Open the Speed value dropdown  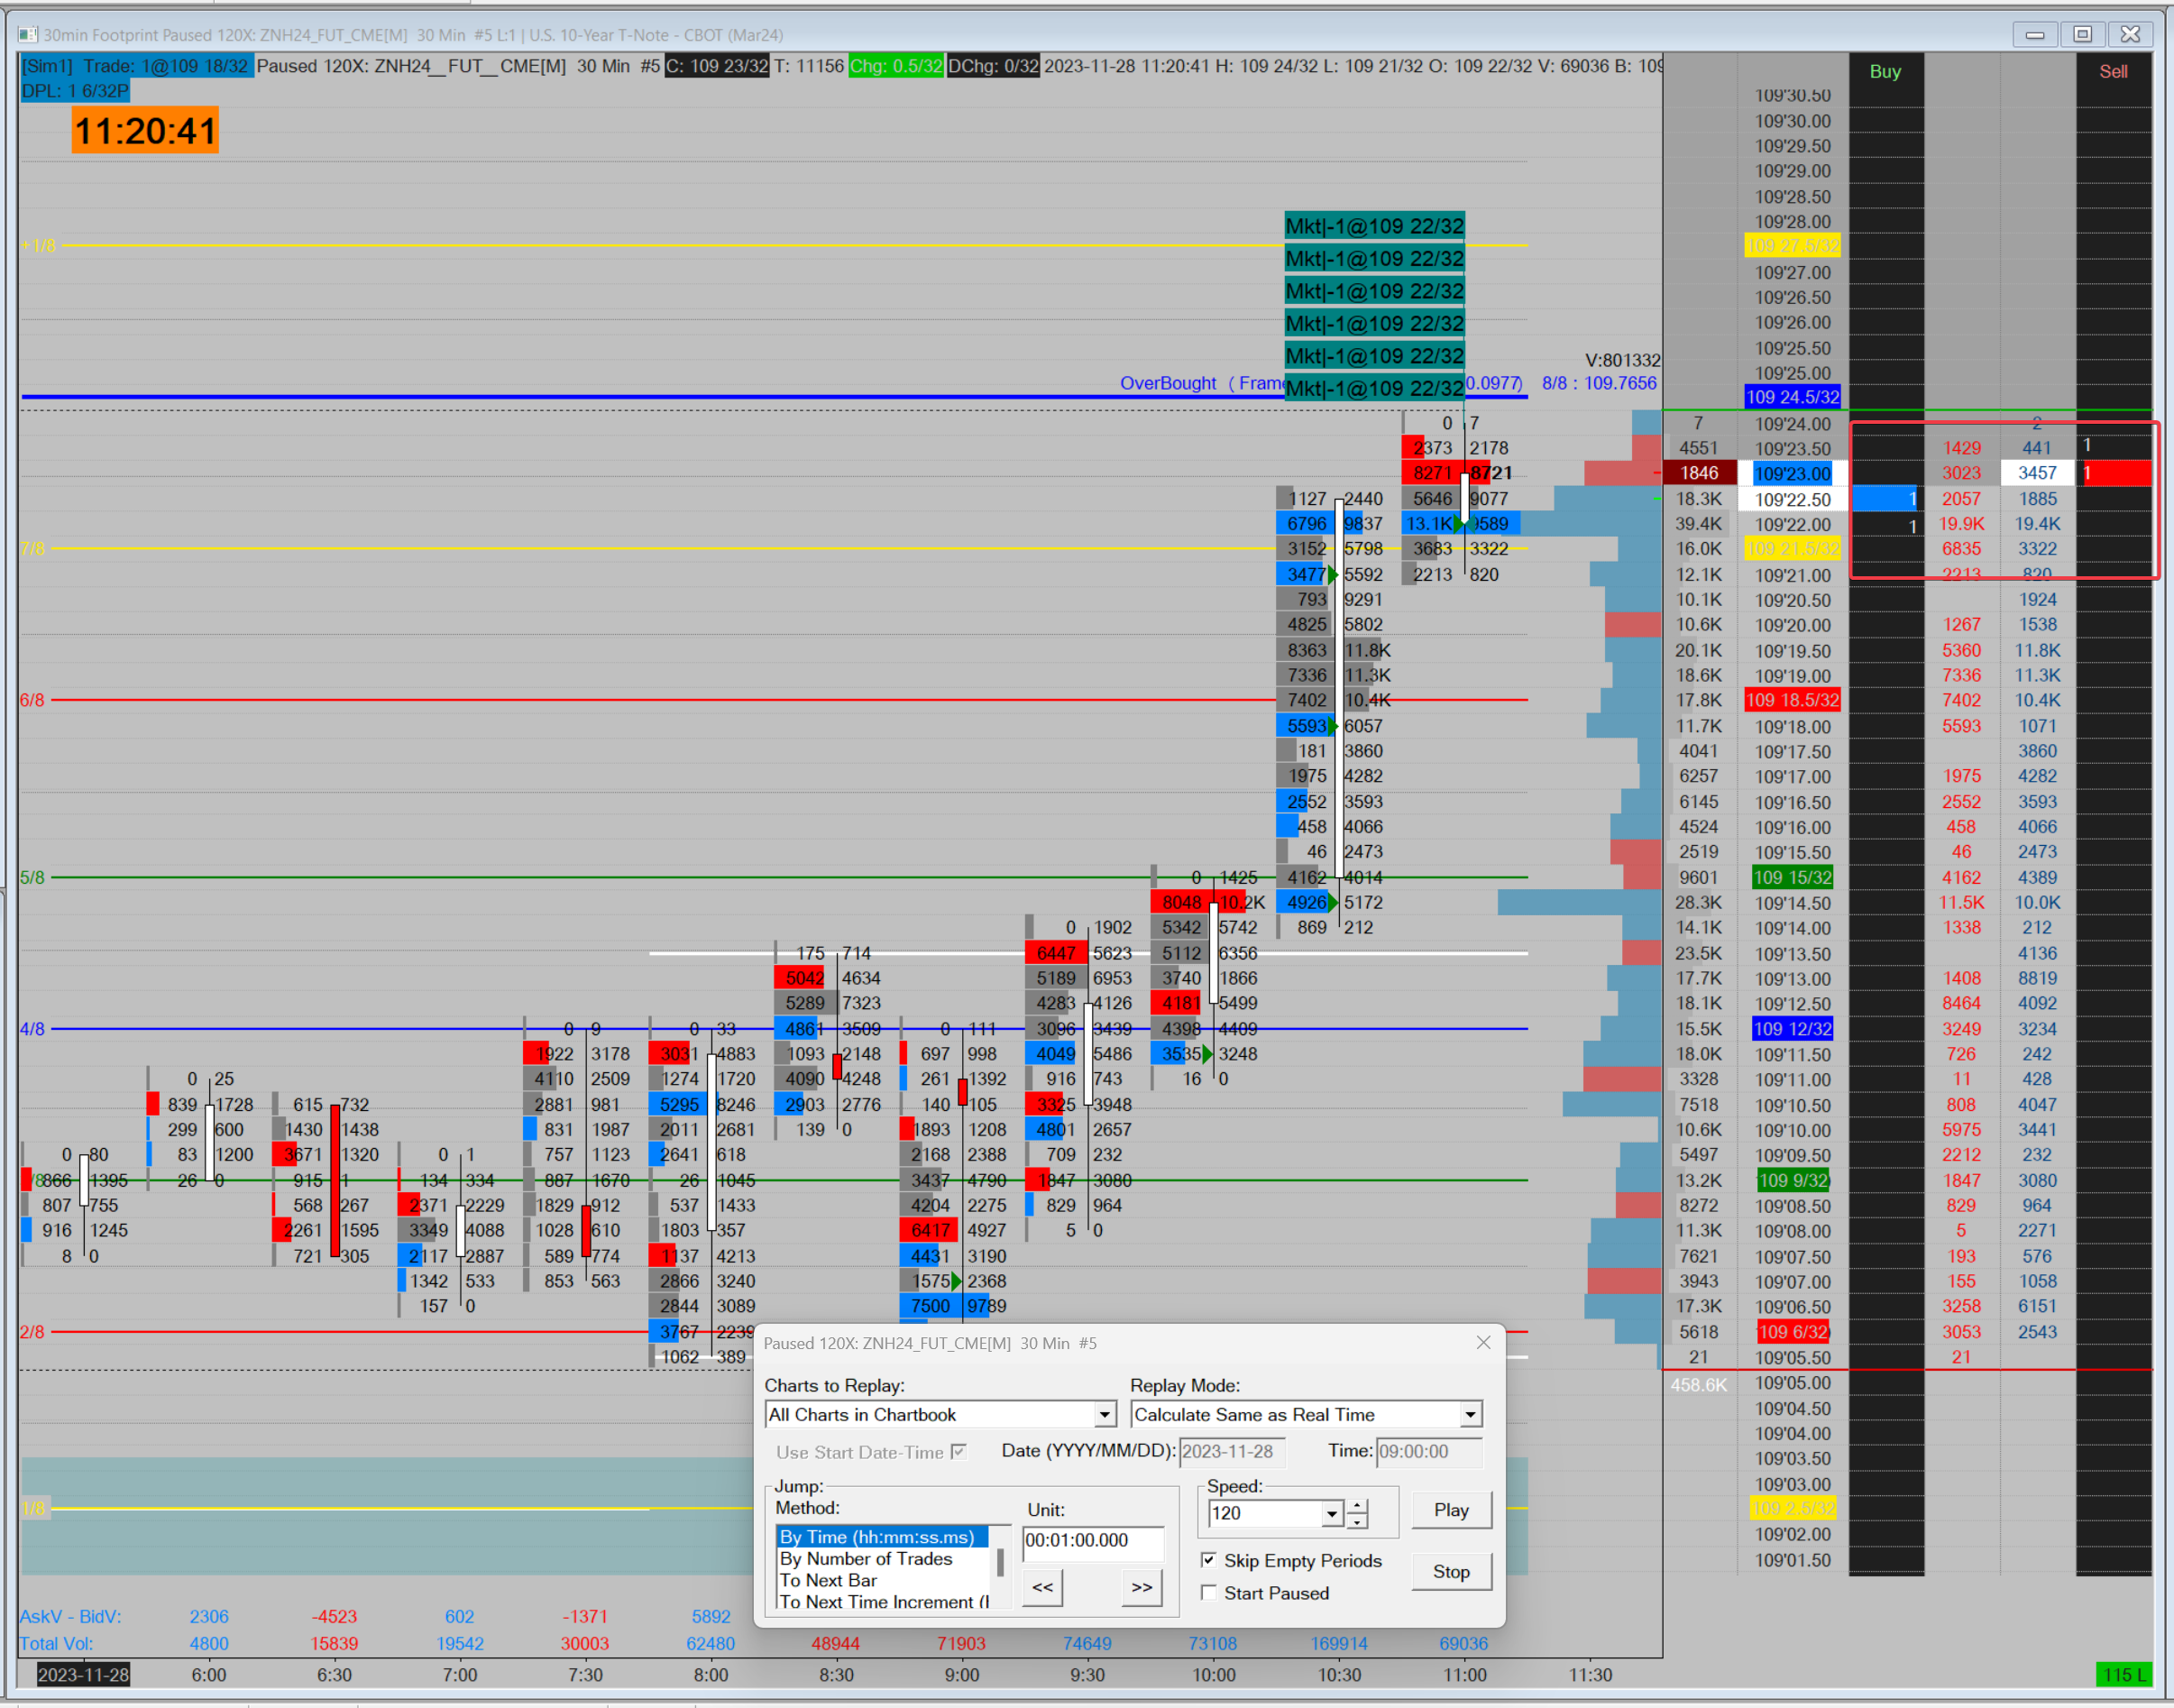pos(1331,1513)
